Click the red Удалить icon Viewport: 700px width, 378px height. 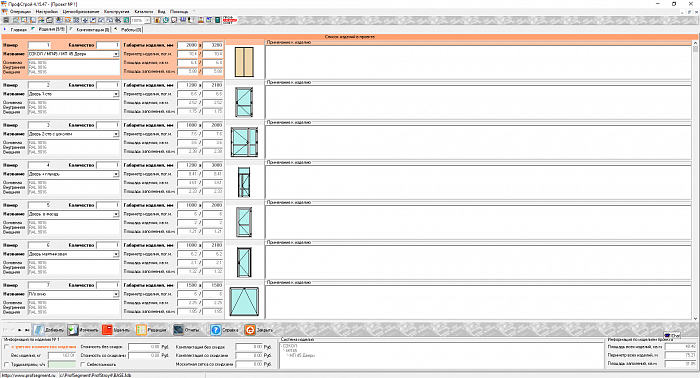107,330
